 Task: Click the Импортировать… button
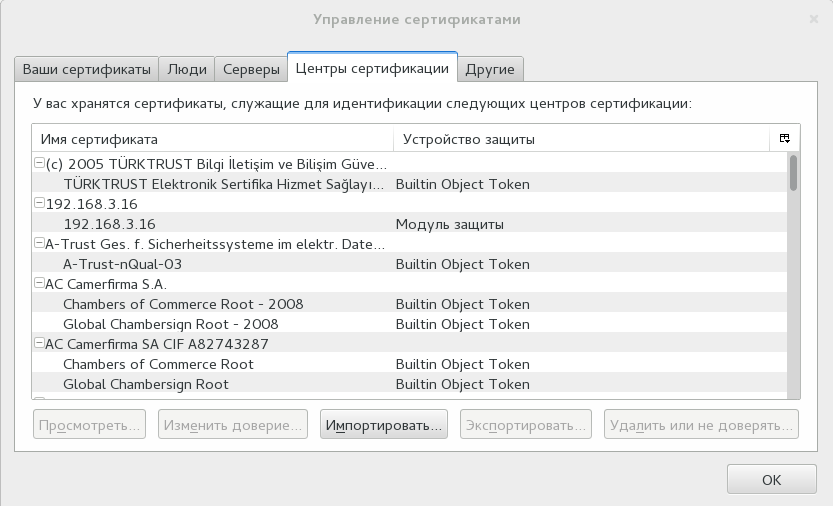[384, 425]
